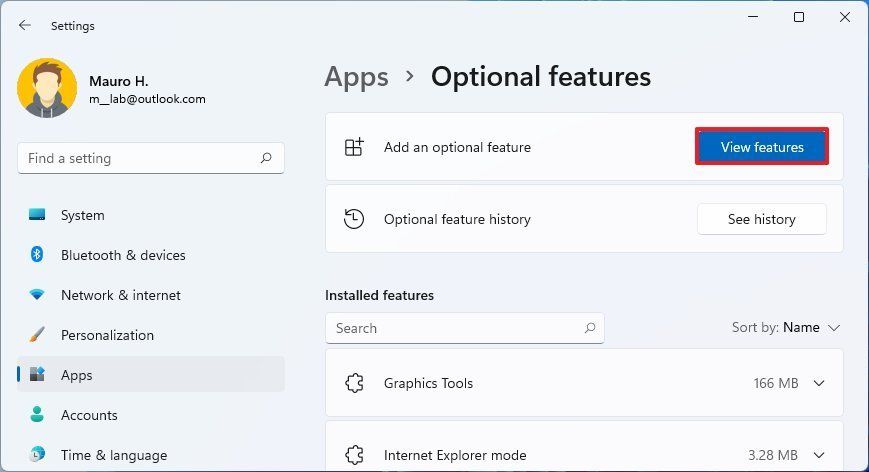This screenshot has width=869, height=472.
Task: Click the See history button
Action: click(761, 219)
